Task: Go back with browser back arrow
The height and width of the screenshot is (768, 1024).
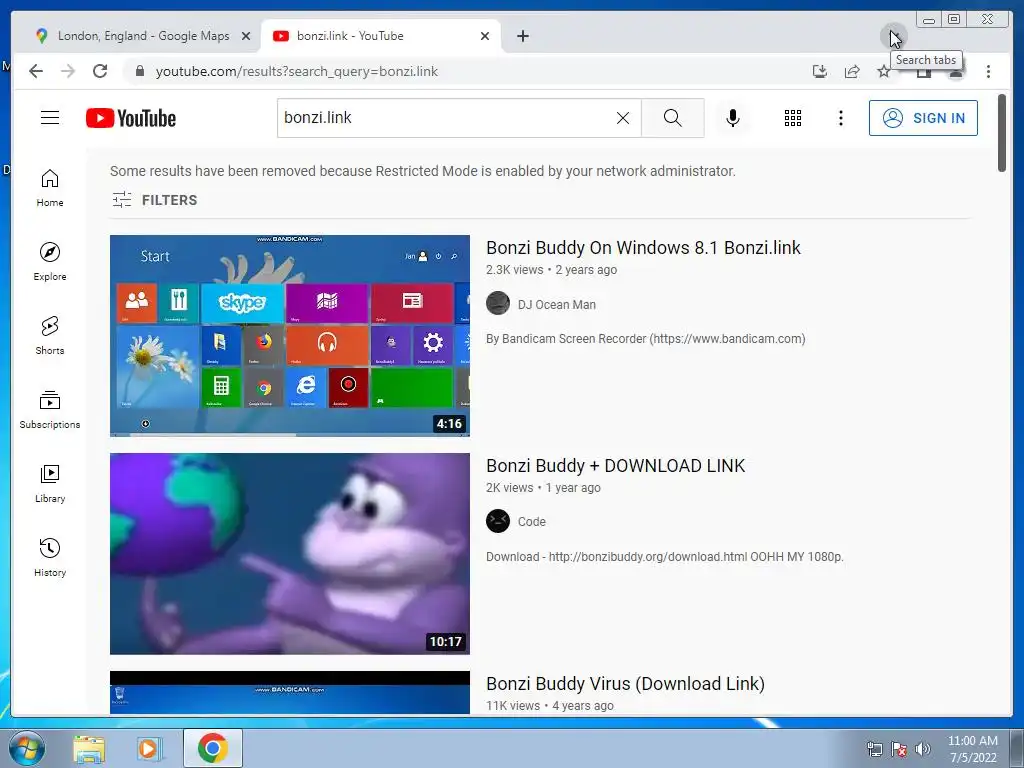Action: pyautogui.click(x=36, y=71)
